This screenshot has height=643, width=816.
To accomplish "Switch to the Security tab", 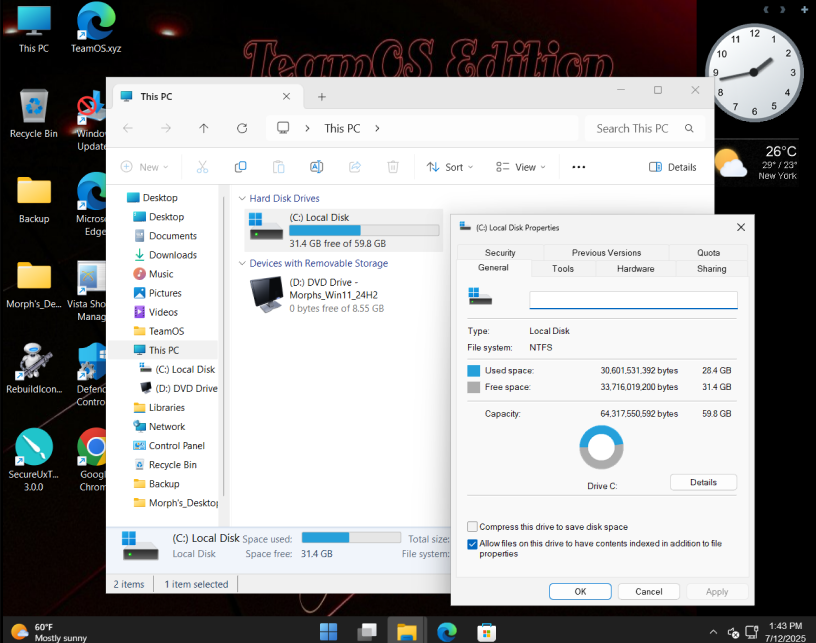I will [x=500, y=253].
